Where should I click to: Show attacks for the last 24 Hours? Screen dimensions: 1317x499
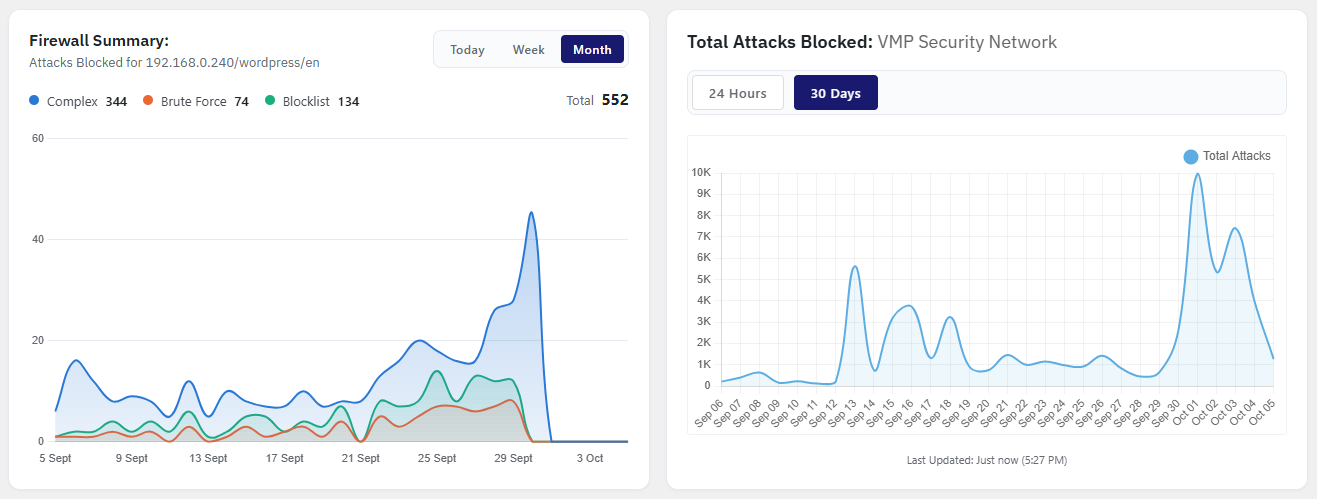tap(738, 93)
